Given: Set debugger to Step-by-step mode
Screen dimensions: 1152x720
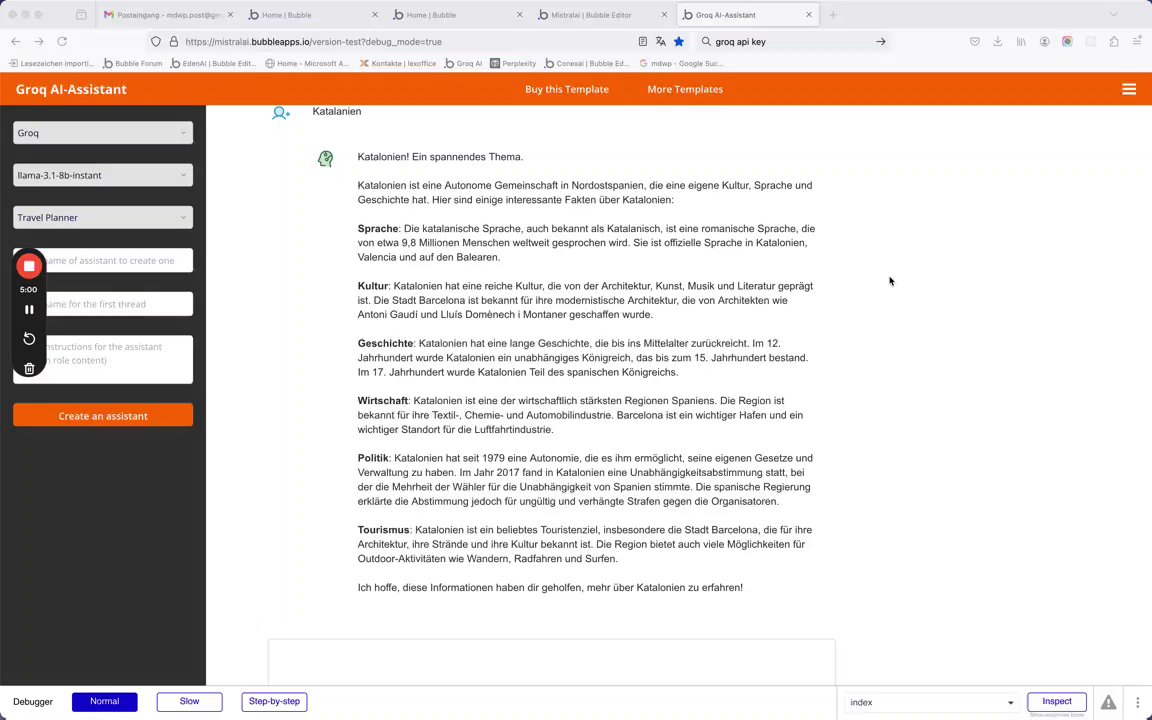Looking at the screenshot, I should [274, 702].
